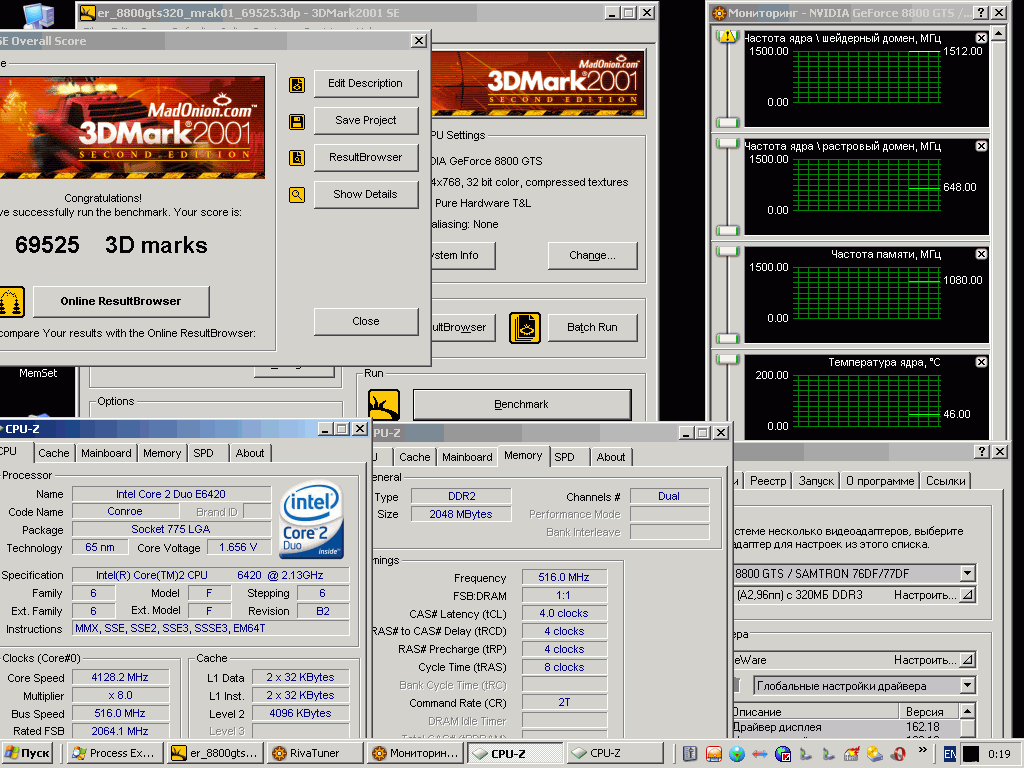Show hidden tray icons with the double chevron
This screenshot has height=768, width=1024.
pos(923,750)
